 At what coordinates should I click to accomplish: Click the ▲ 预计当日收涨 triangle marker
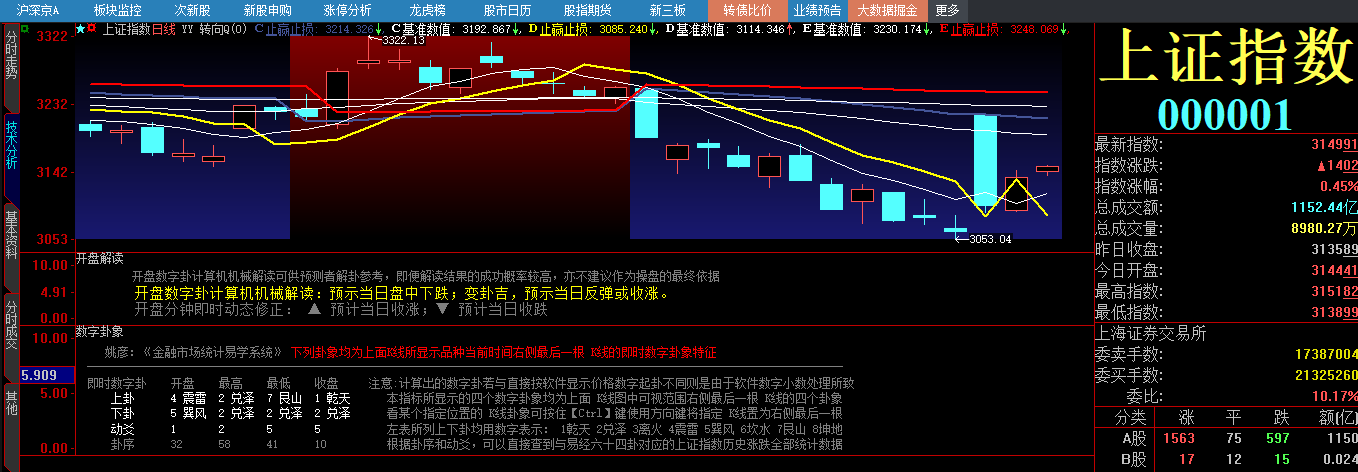(x=314, y=309)
